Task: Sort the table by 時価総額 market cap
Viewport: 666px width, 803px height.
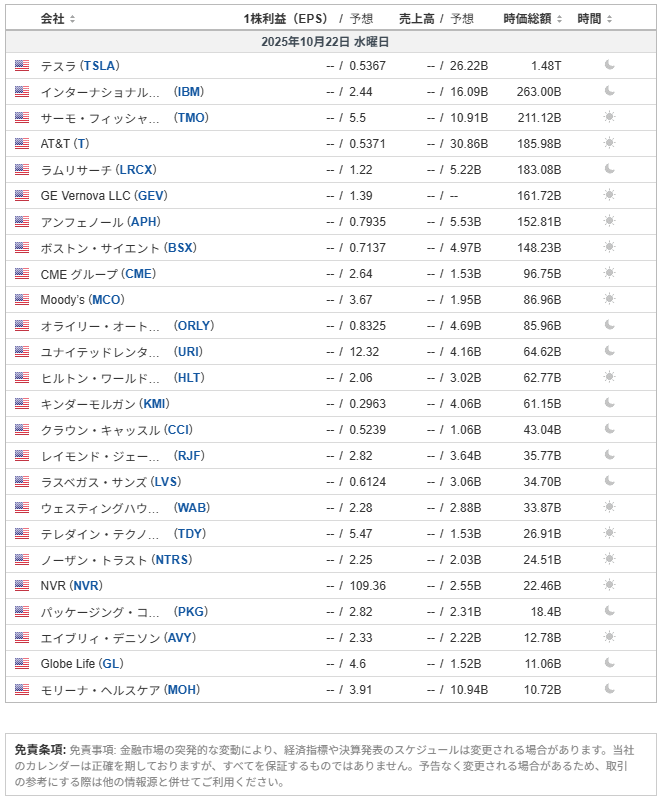Action: tap(533, 19)
